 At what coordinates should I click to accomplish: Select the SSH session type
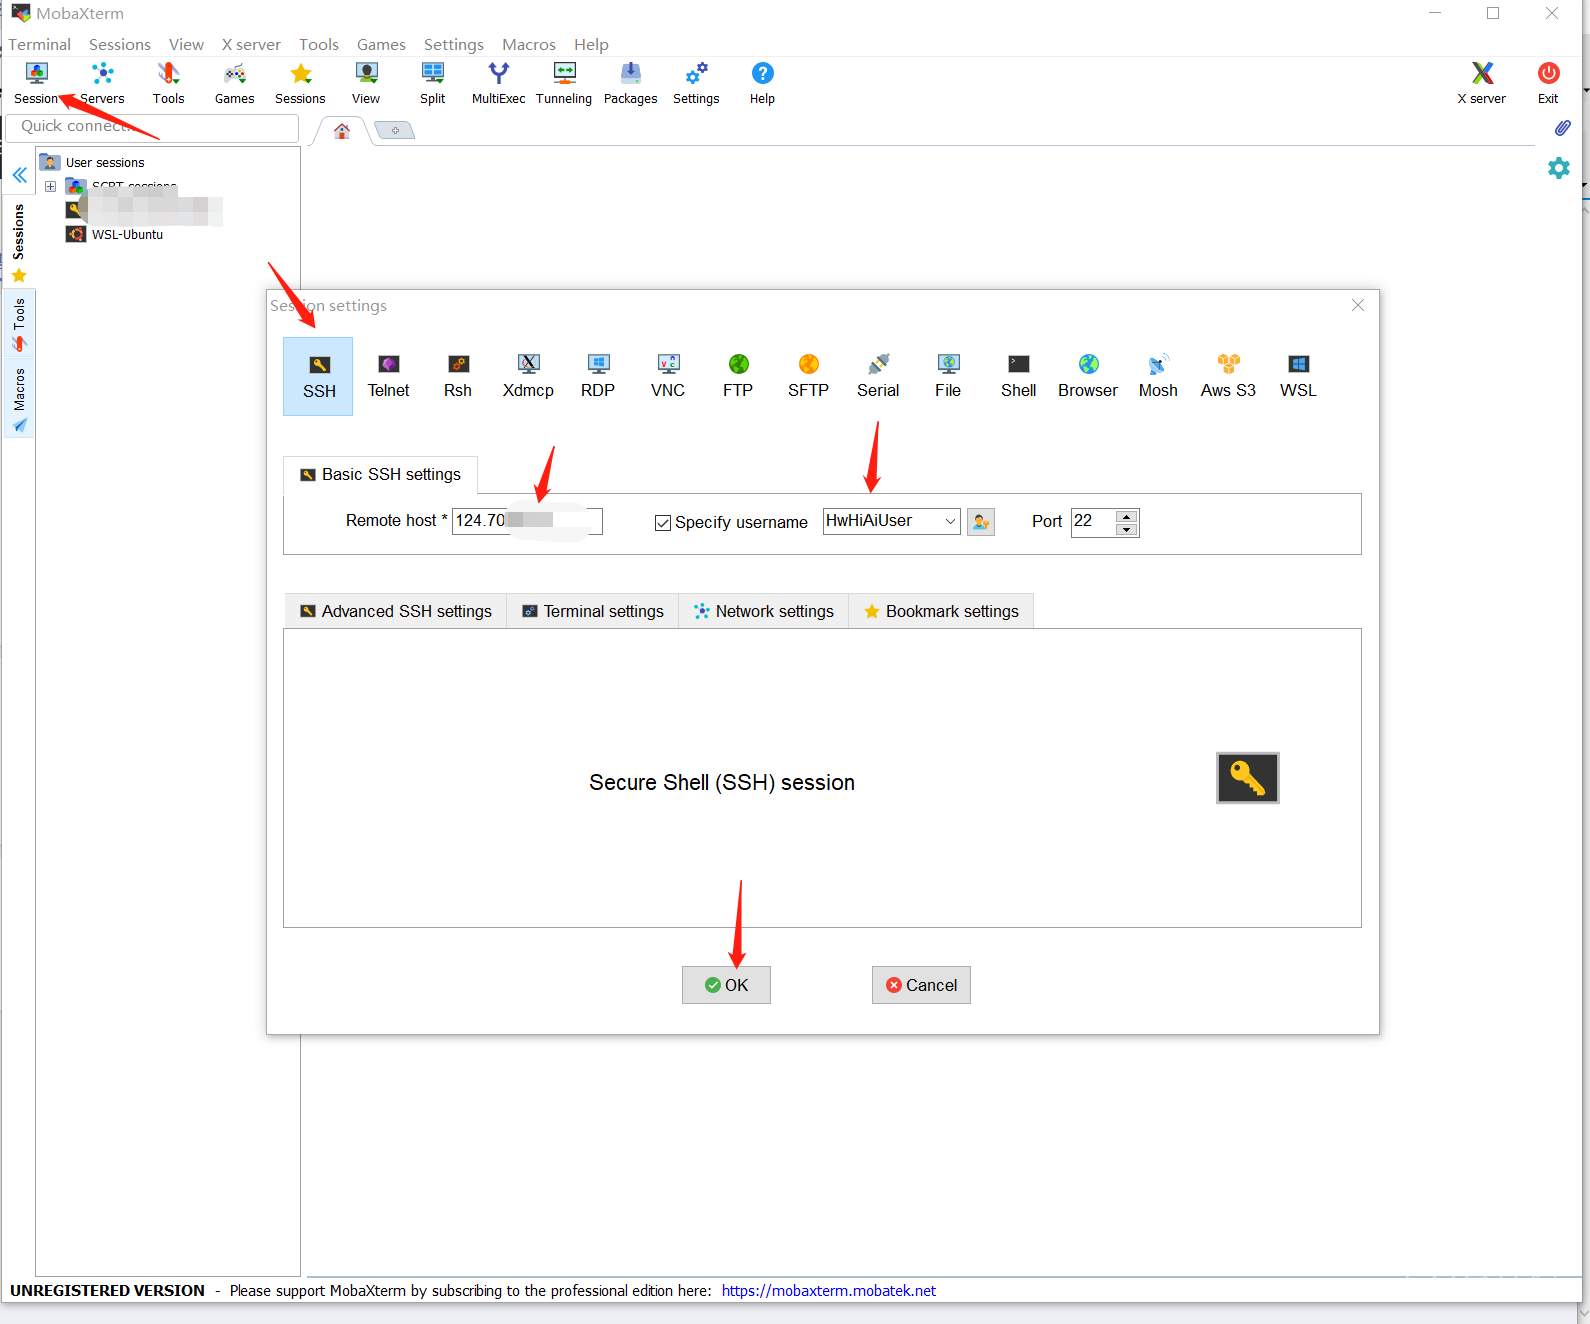point(319,376)
